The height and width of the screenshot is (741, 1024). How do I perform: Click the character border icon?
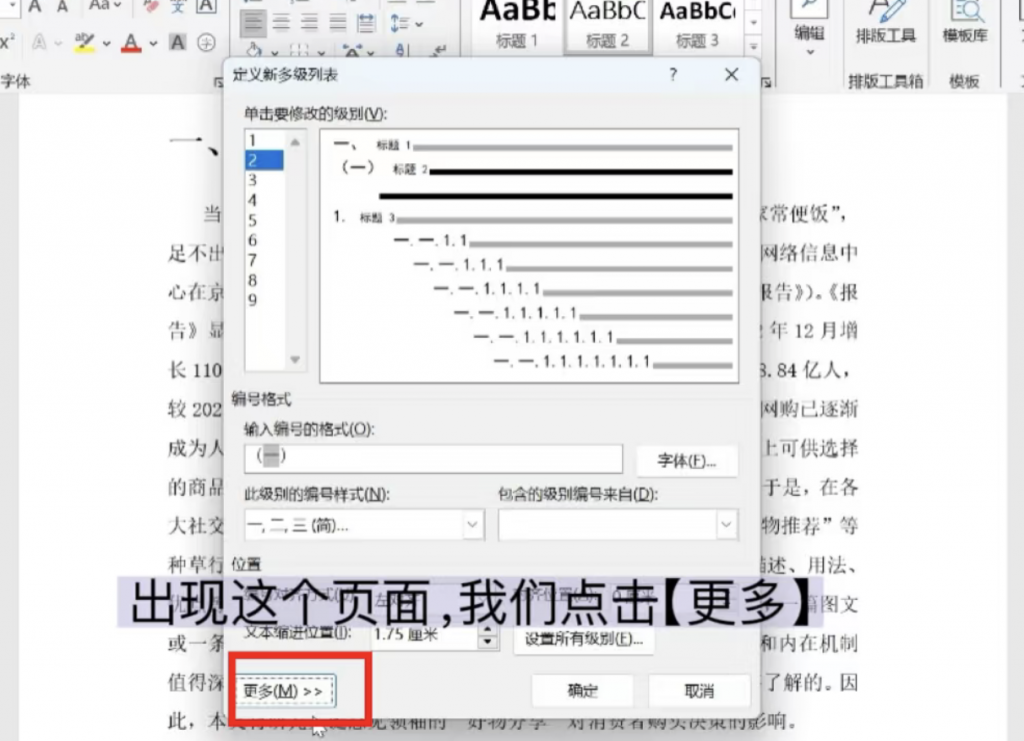pos(206,7)
